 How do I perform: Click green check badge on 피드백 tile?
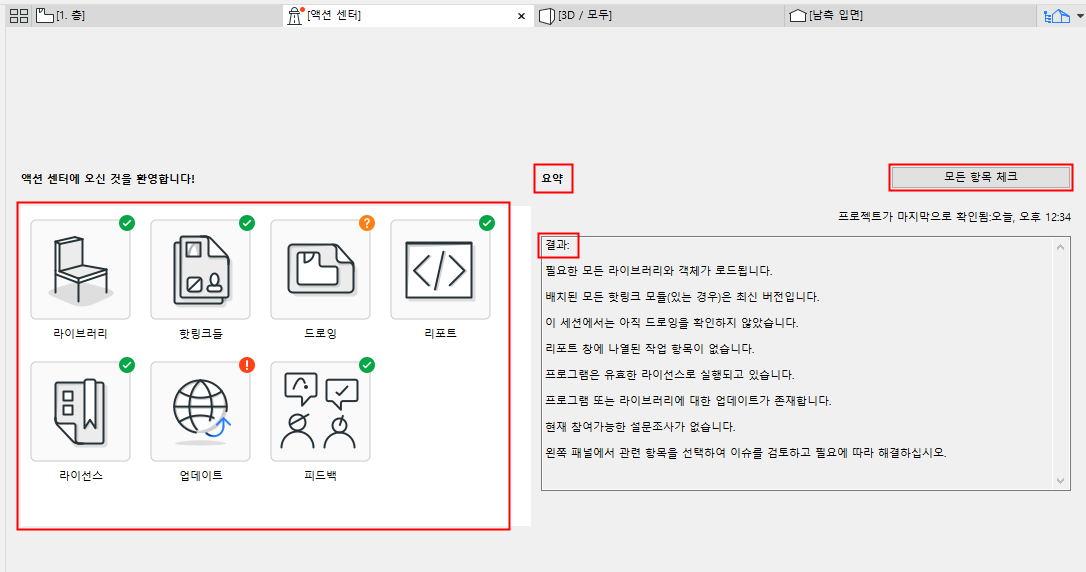366,365
